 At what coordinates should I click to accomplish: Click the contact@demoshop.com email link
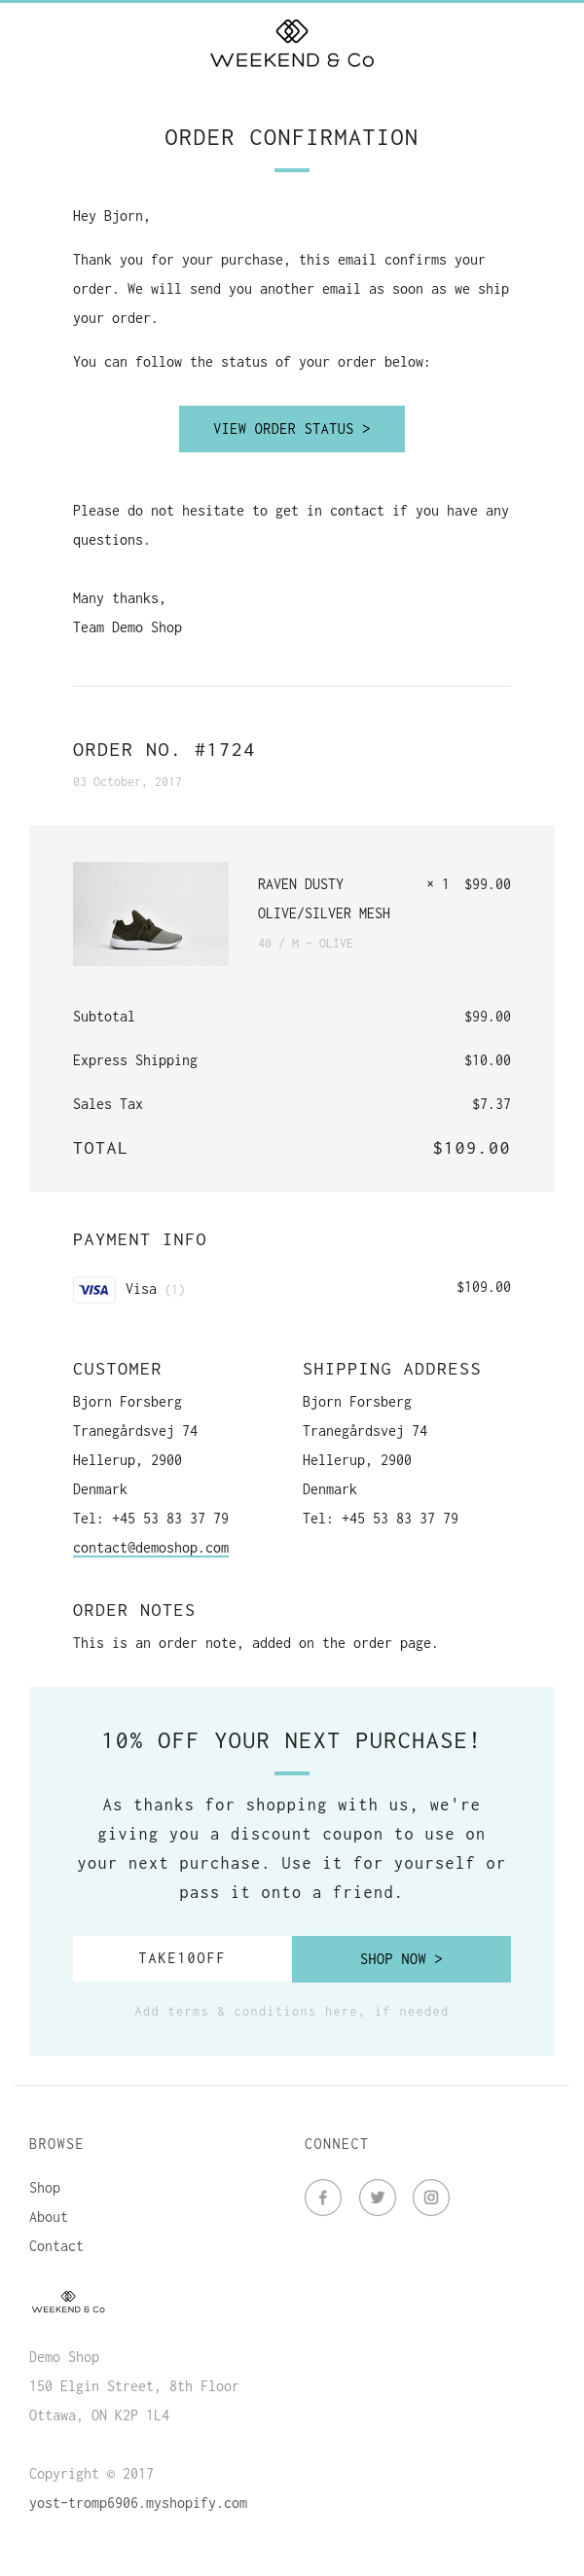150,1547
